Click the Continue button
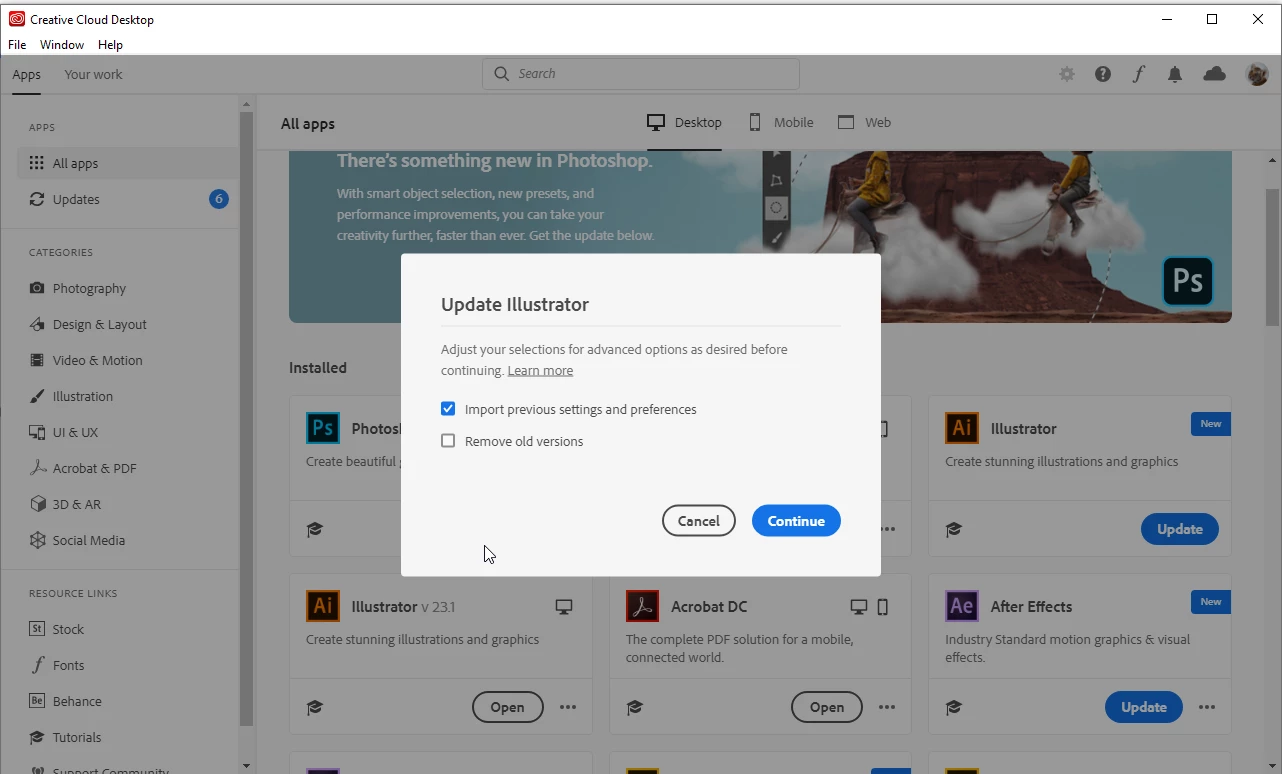The width and height of the screenshot is (1282, 774). pos(796,521)
